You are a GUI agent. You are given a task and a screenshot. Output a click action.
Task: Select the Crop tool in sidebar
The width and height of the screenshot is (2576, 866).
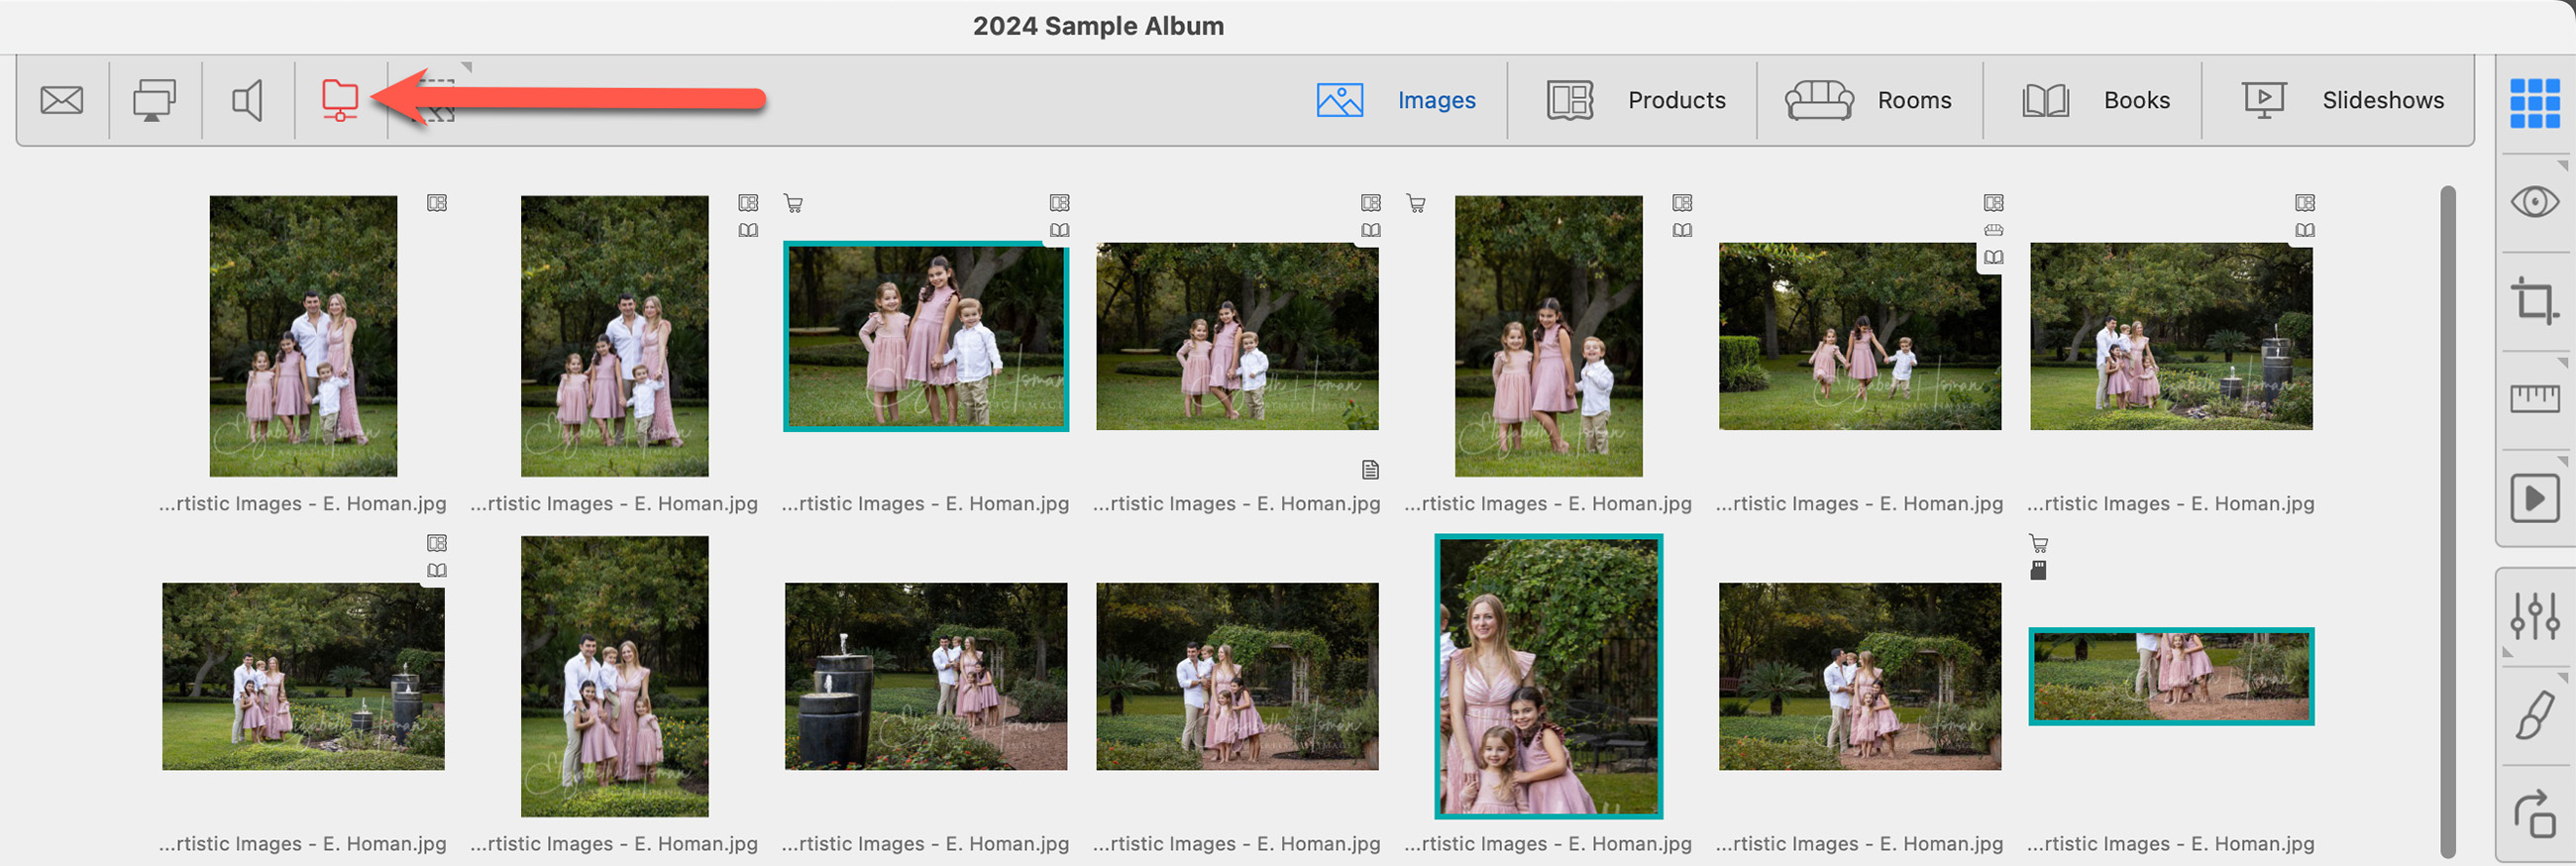point(2534,300)
